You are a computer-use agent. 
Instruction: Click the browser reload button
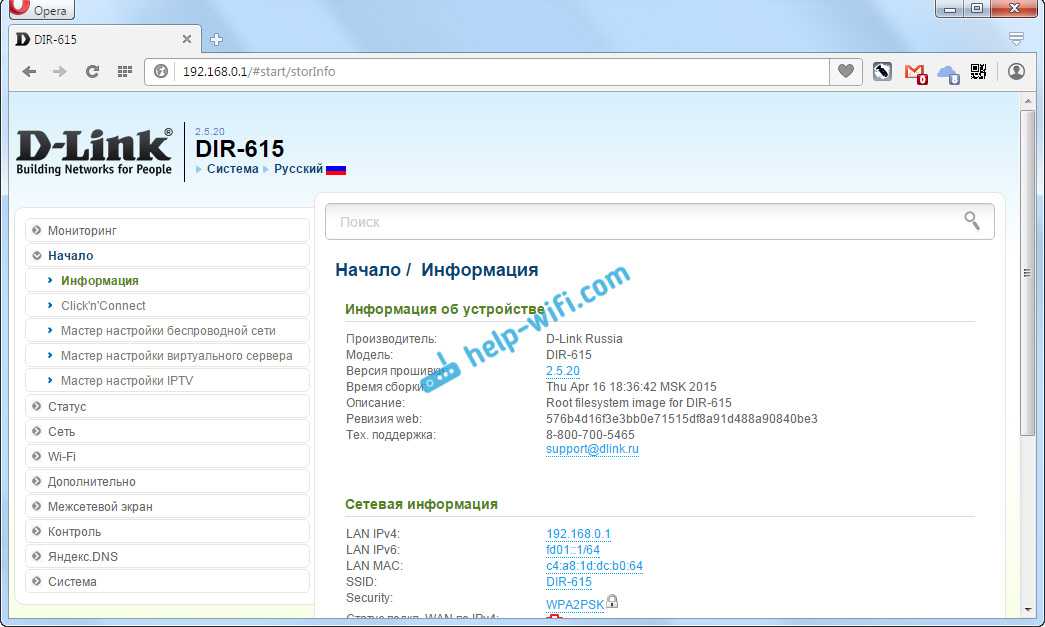pos(93,71)
